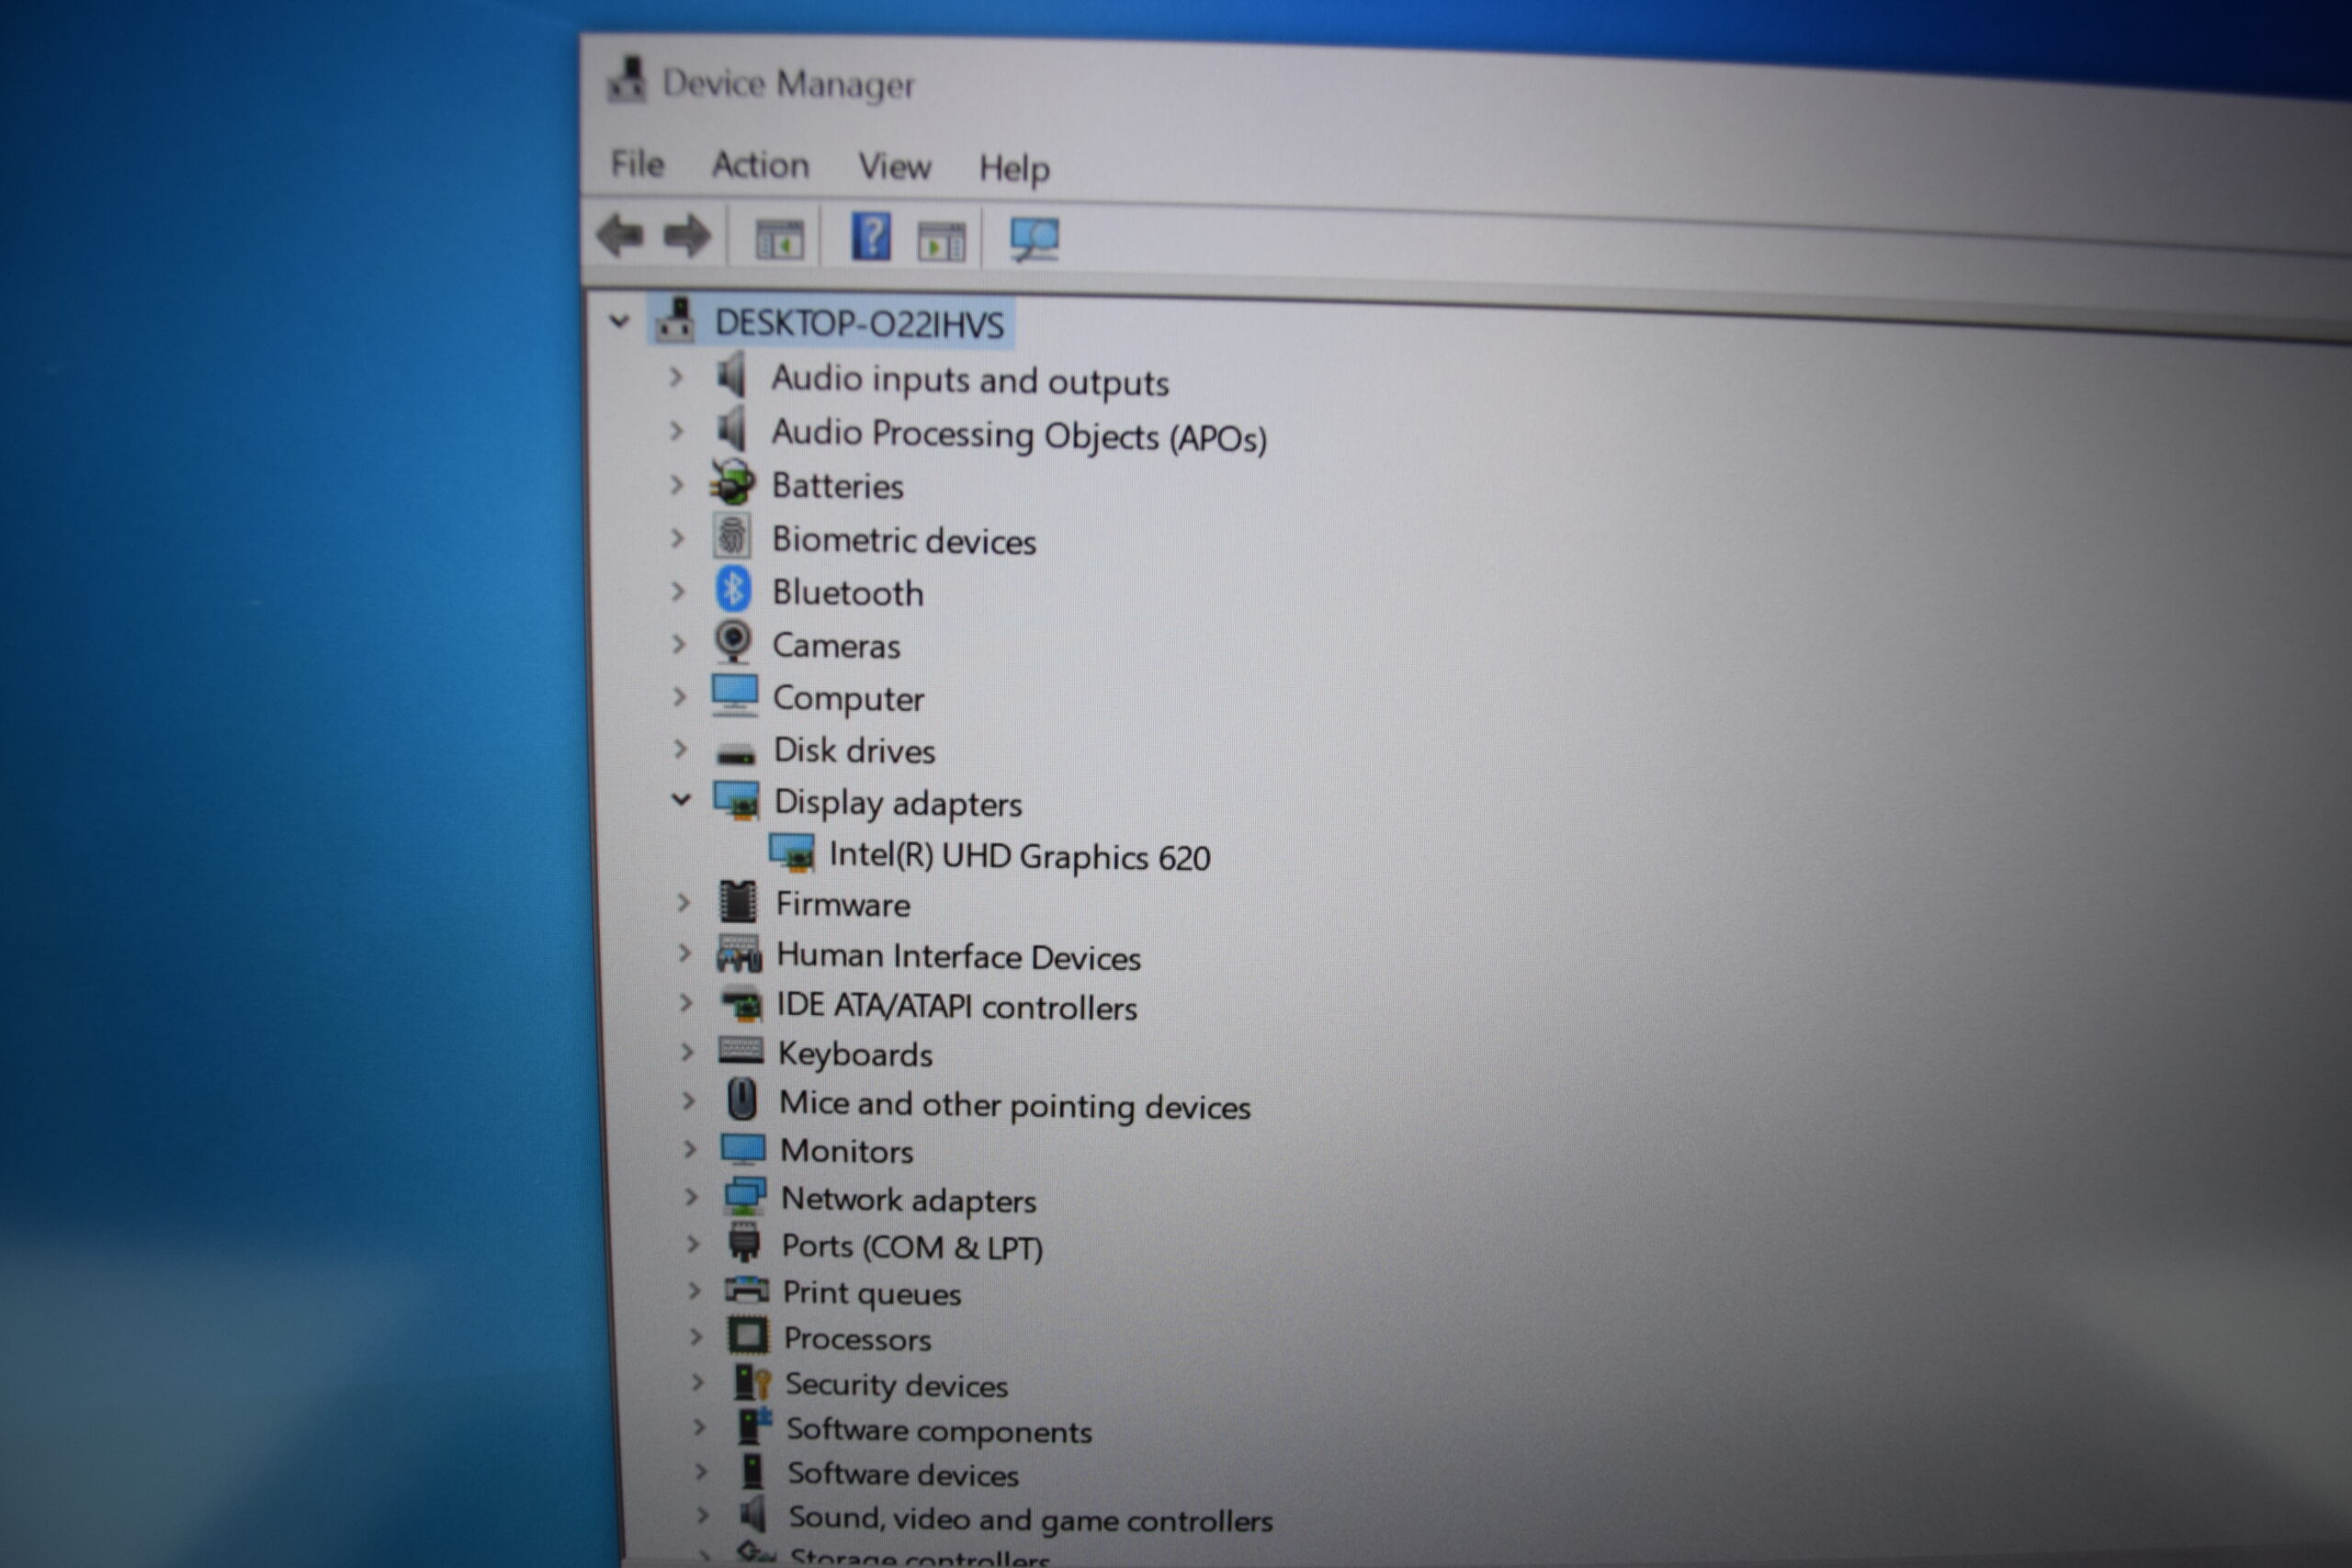
Task: Click the Firmware chip icon
Action: pyautogui.click(x=739, y=902)
